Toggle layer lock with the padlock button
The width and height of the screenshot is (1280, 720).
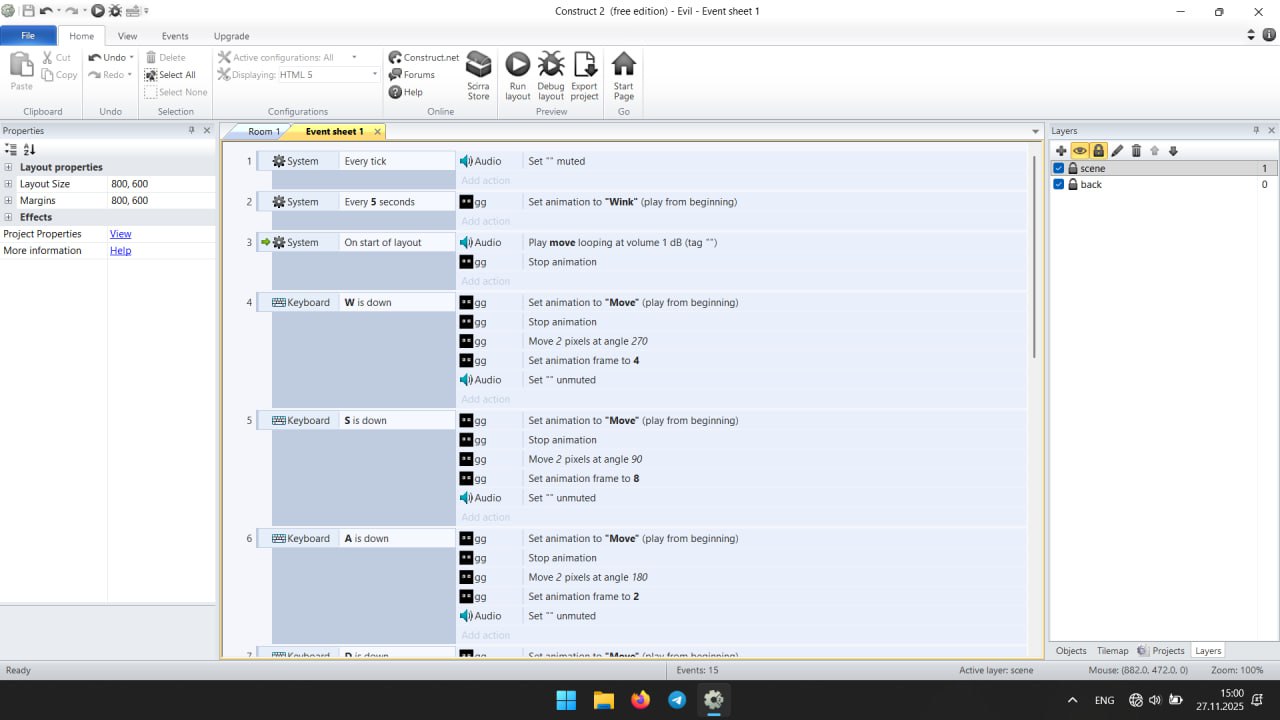(x=1098, y=151)
